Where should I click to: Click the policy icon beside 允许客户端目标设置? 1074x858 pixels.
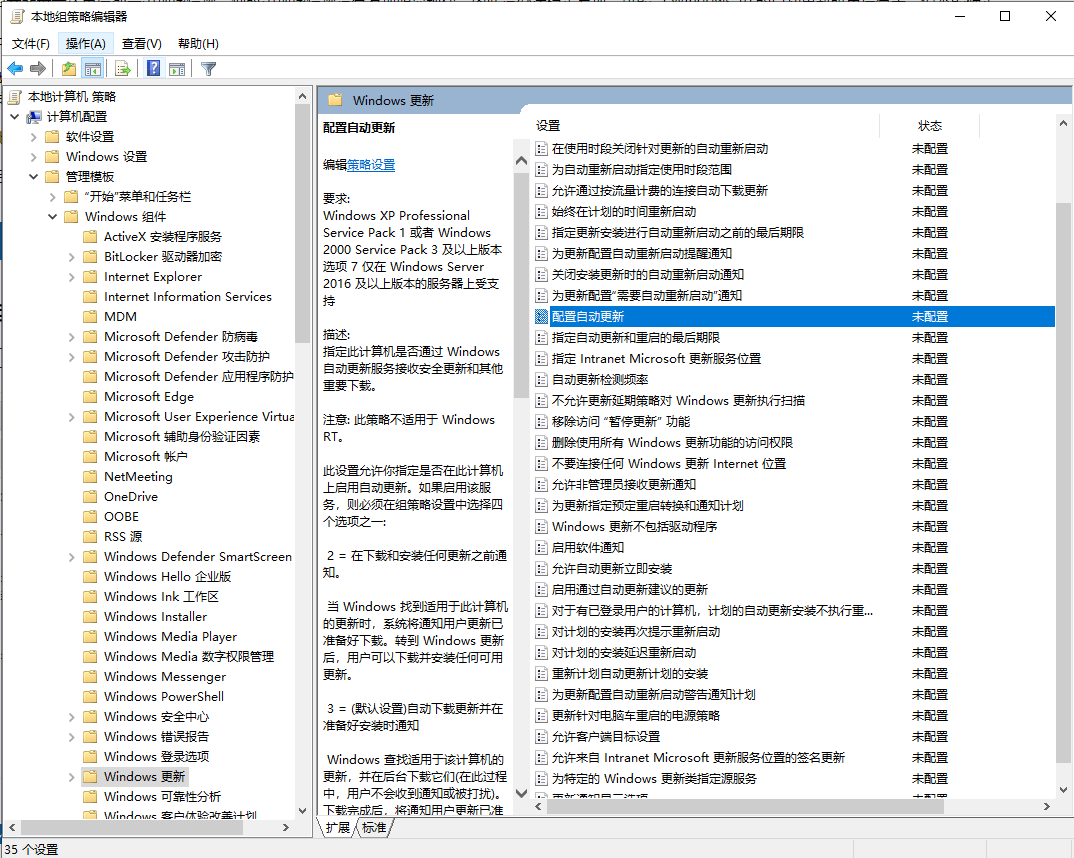tap(541, 737)
